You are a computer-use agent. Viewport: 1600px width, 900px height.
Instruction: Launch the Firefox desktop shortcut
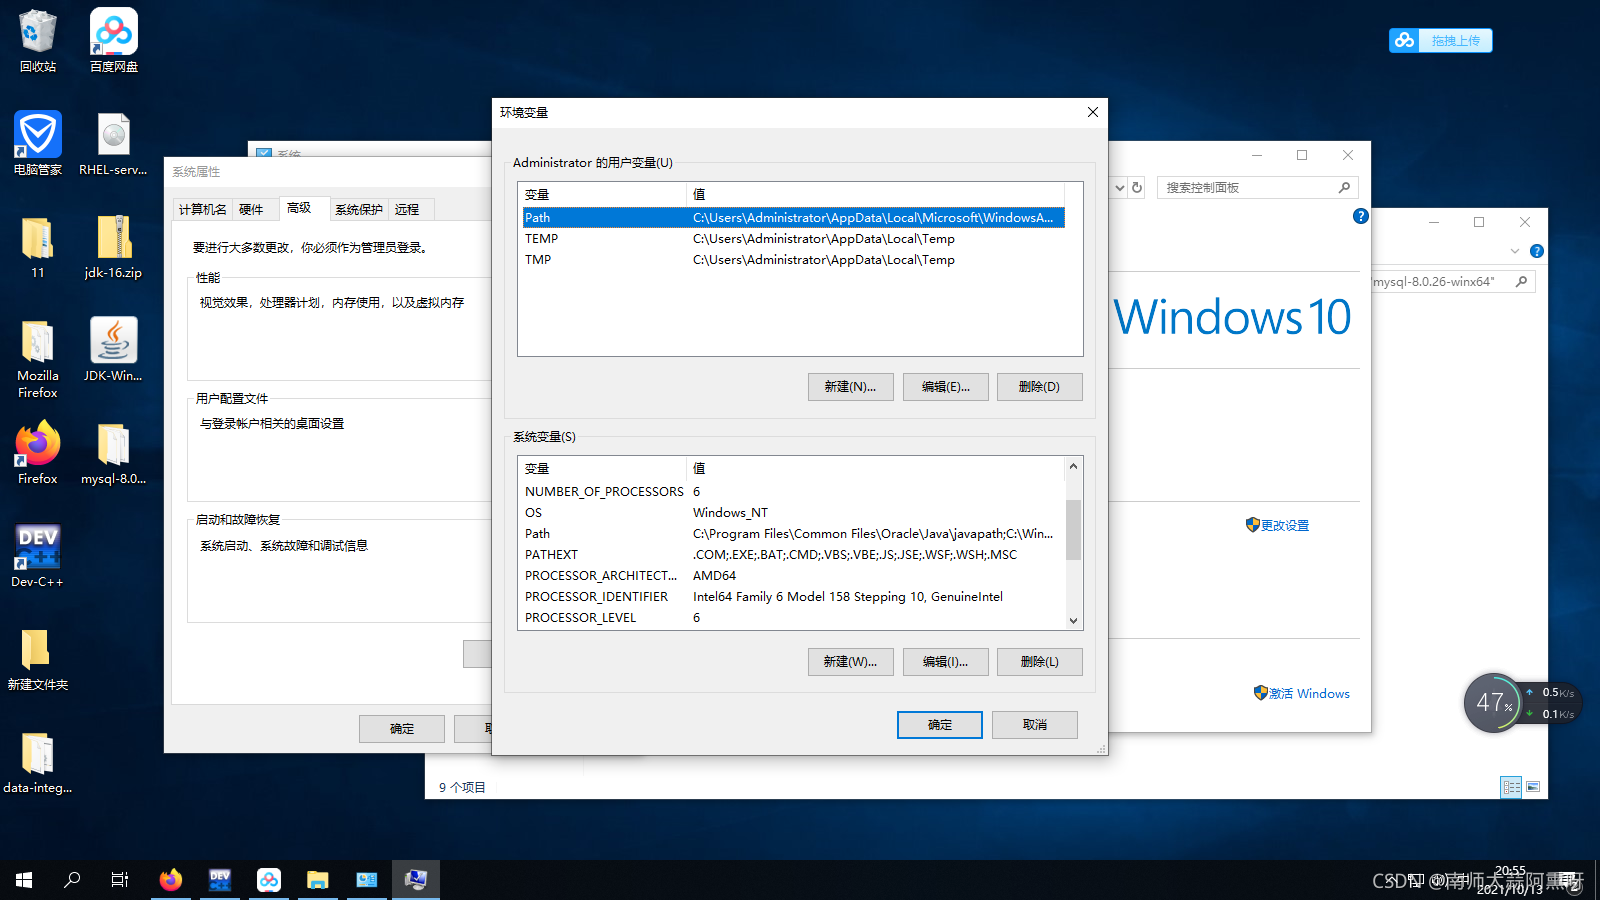(x=38, y=453)
